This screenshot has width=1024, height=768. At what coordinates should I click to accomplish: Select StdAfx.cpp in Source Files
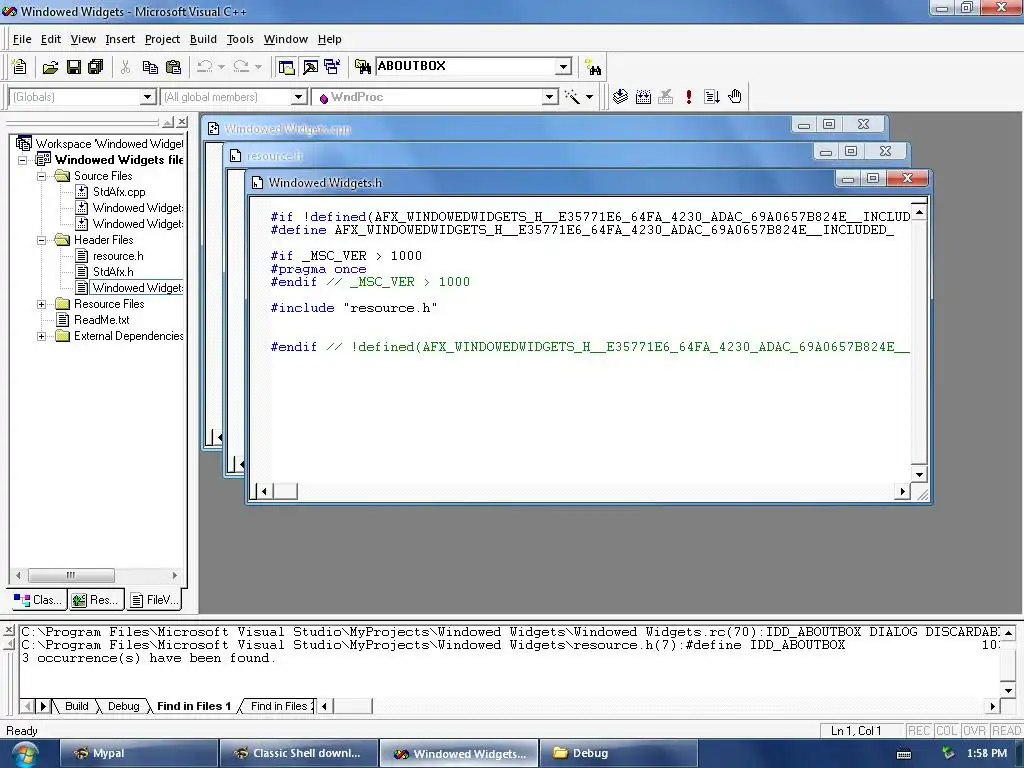(x=119, y=192)
